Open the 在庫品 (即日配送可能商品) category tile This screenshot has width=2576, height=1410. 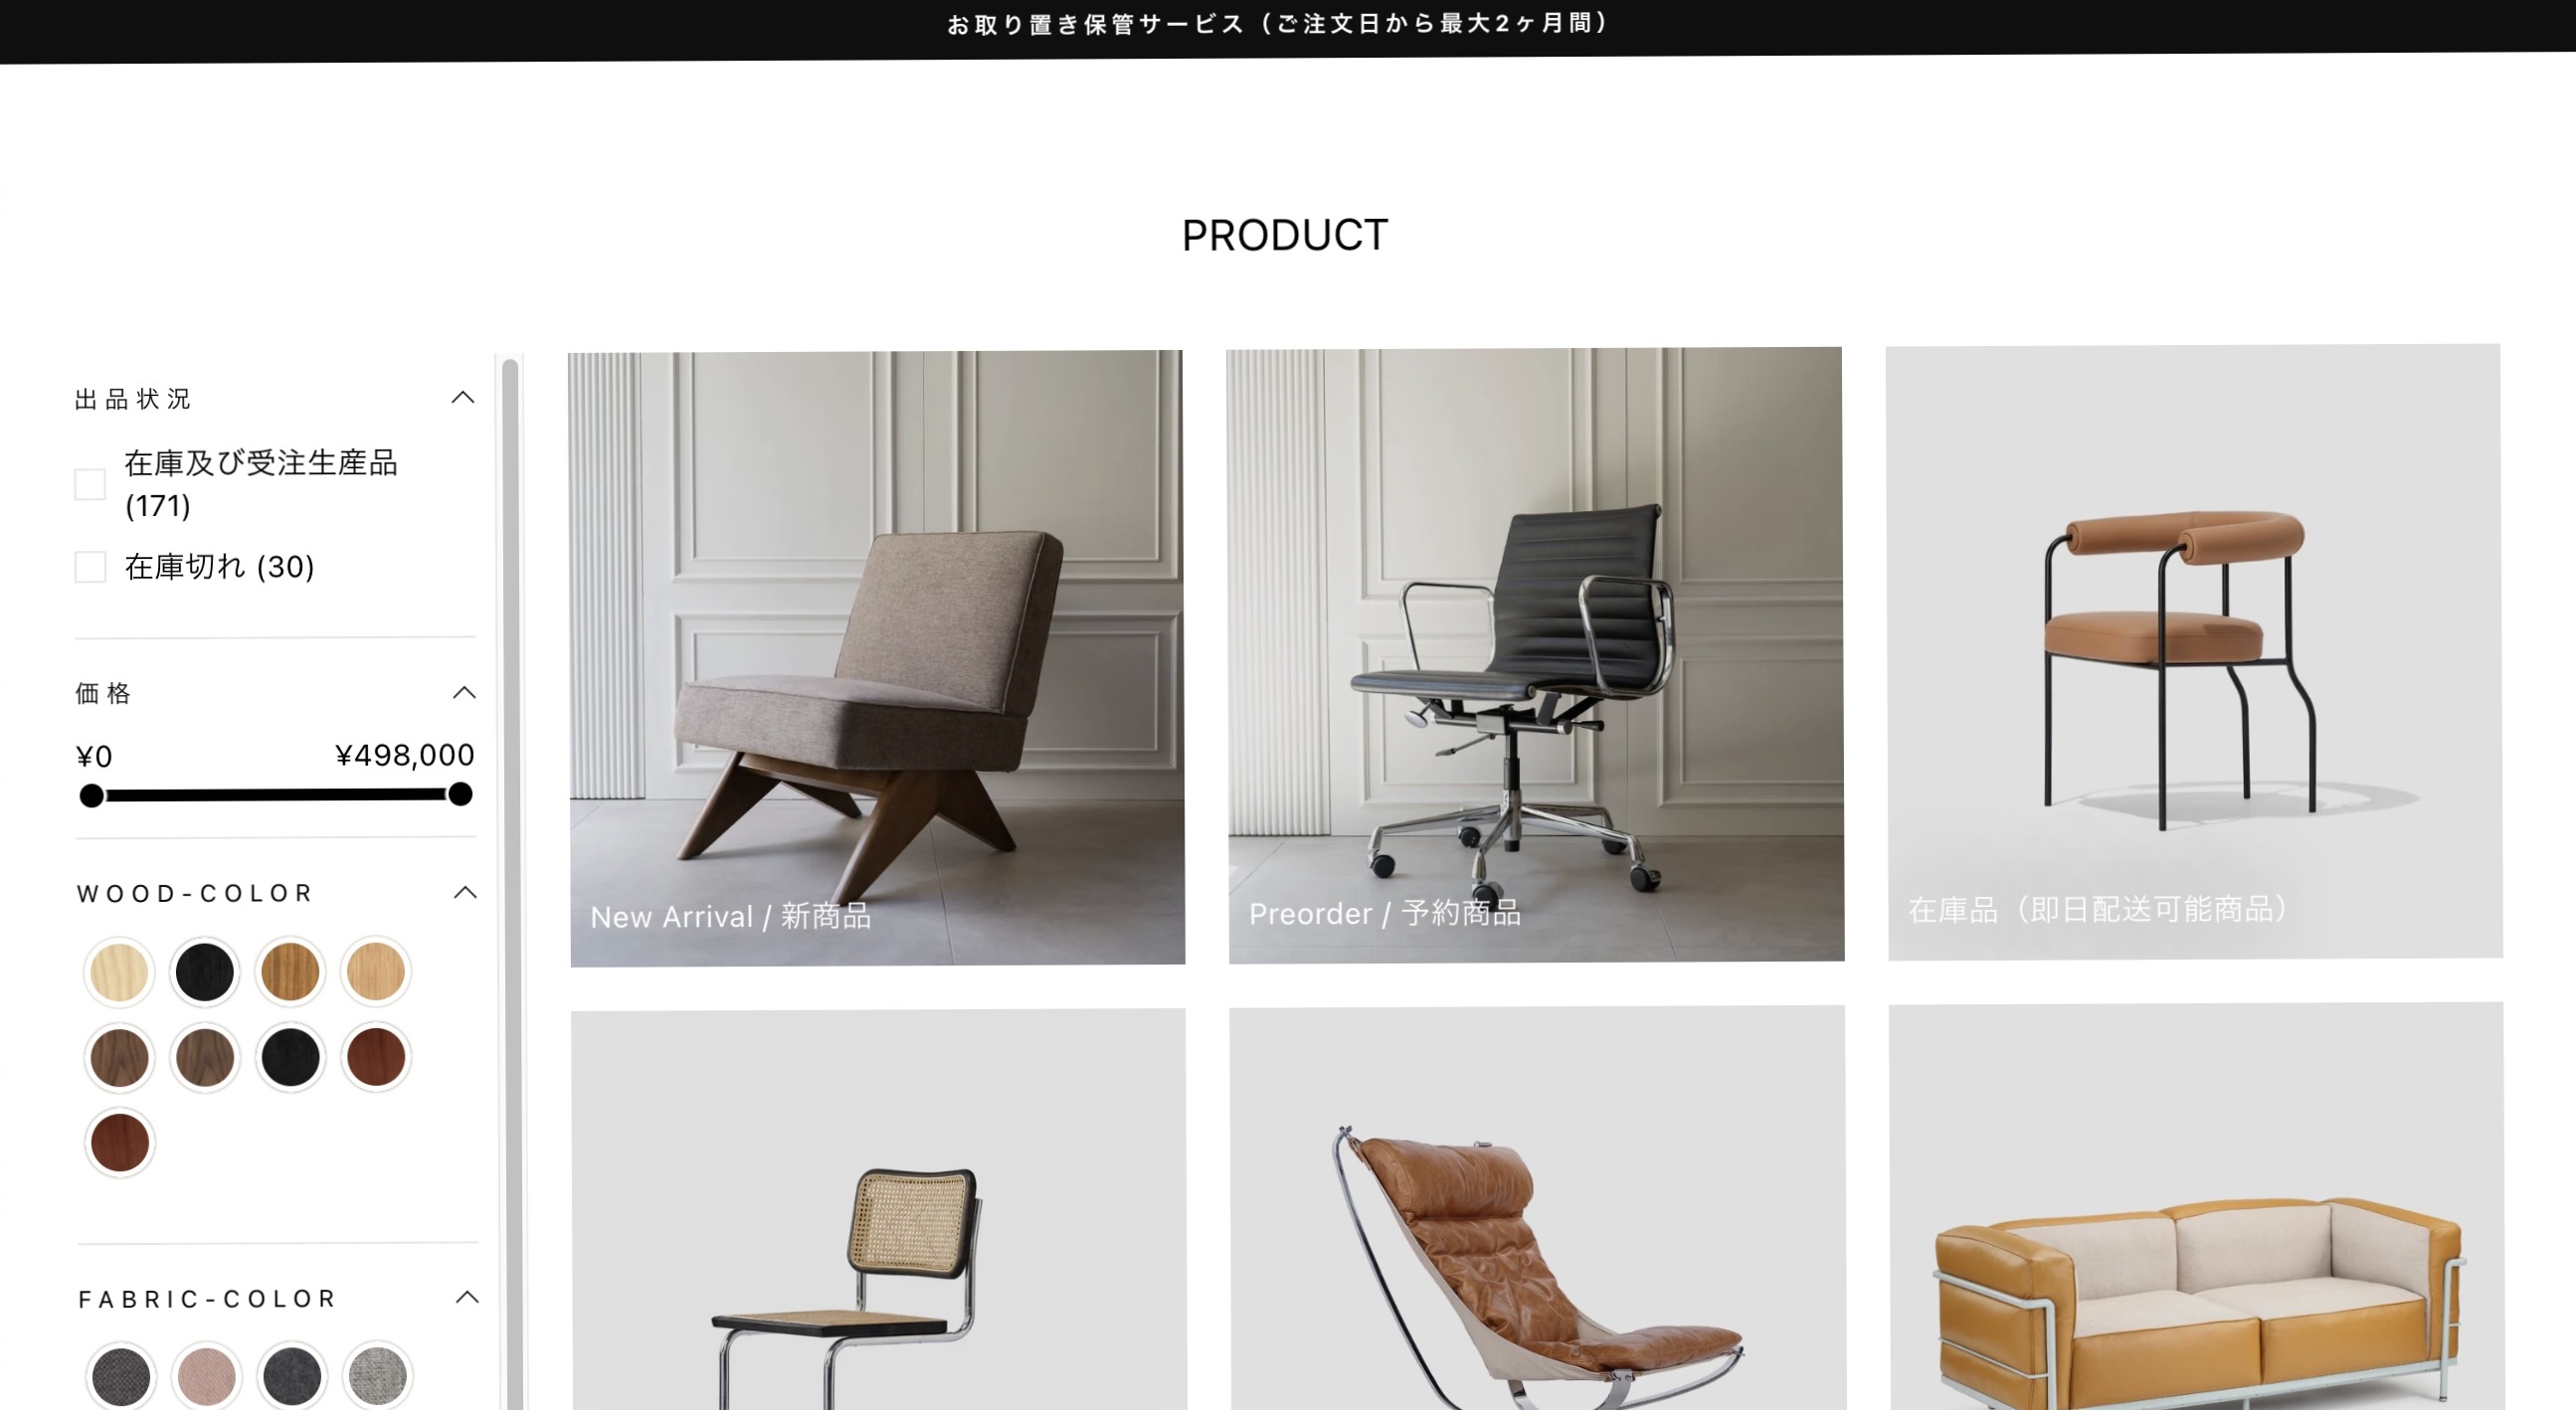2194,652
